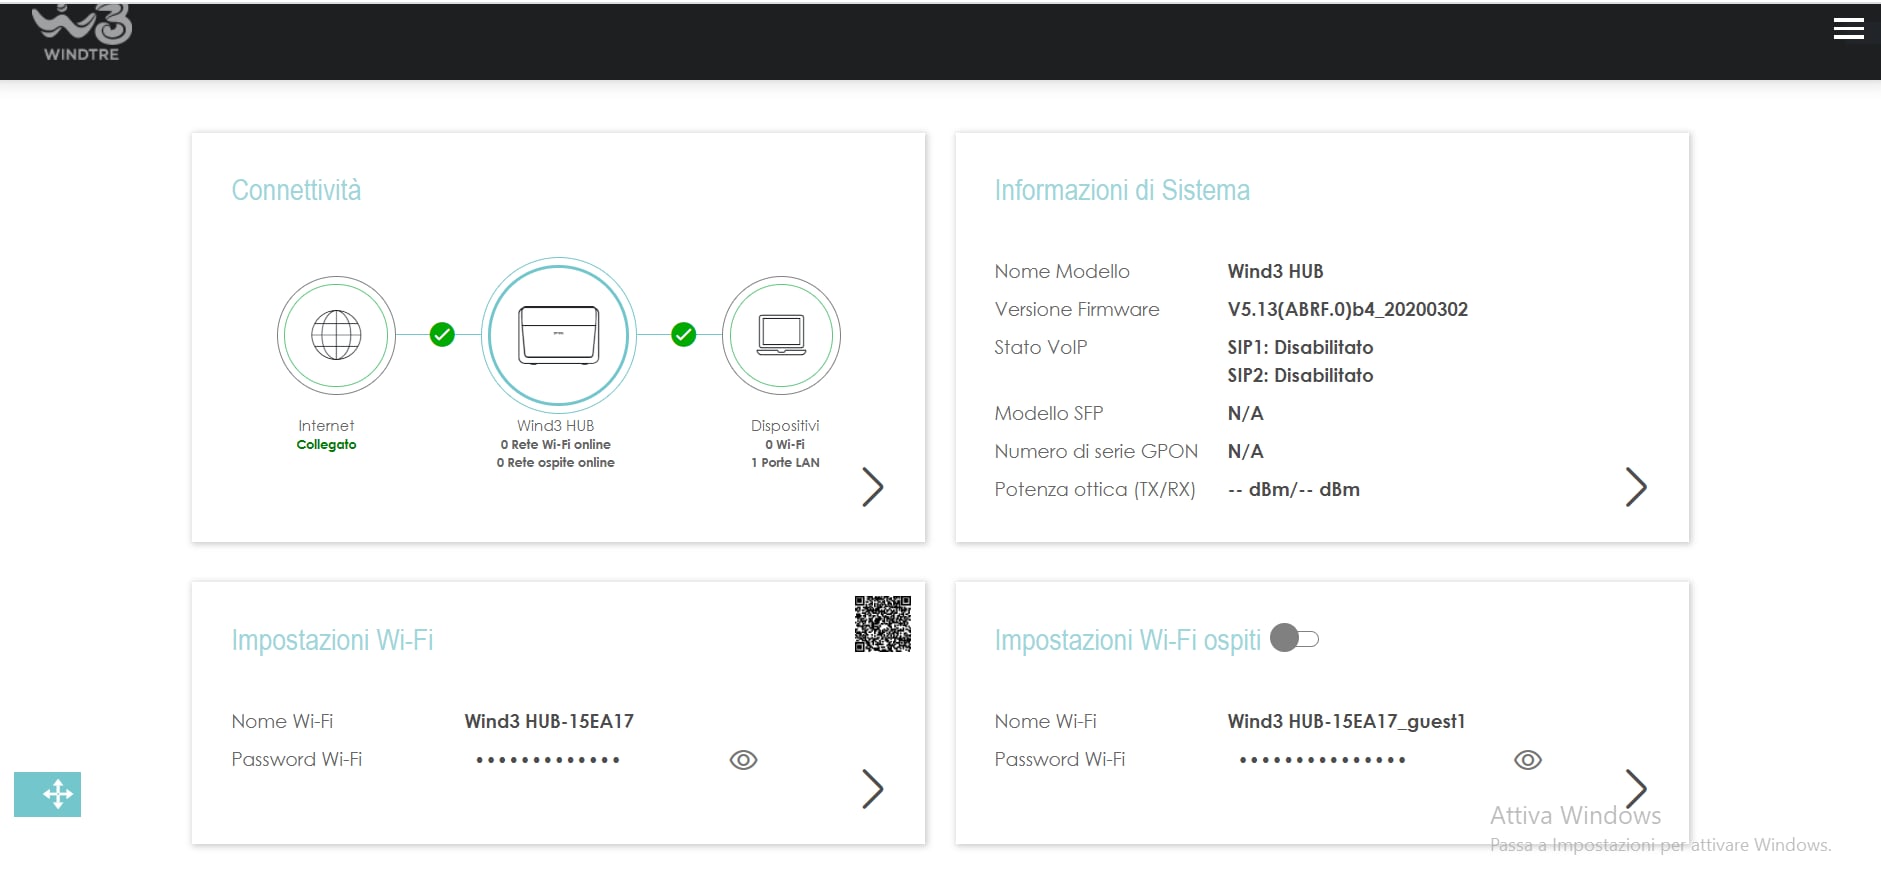Image resolution: width=1881 pixels, height=883 pixels.
Task: Click guest name Wind3 HUB-15EA17_guest1
Action: (x=1346, y=721)
